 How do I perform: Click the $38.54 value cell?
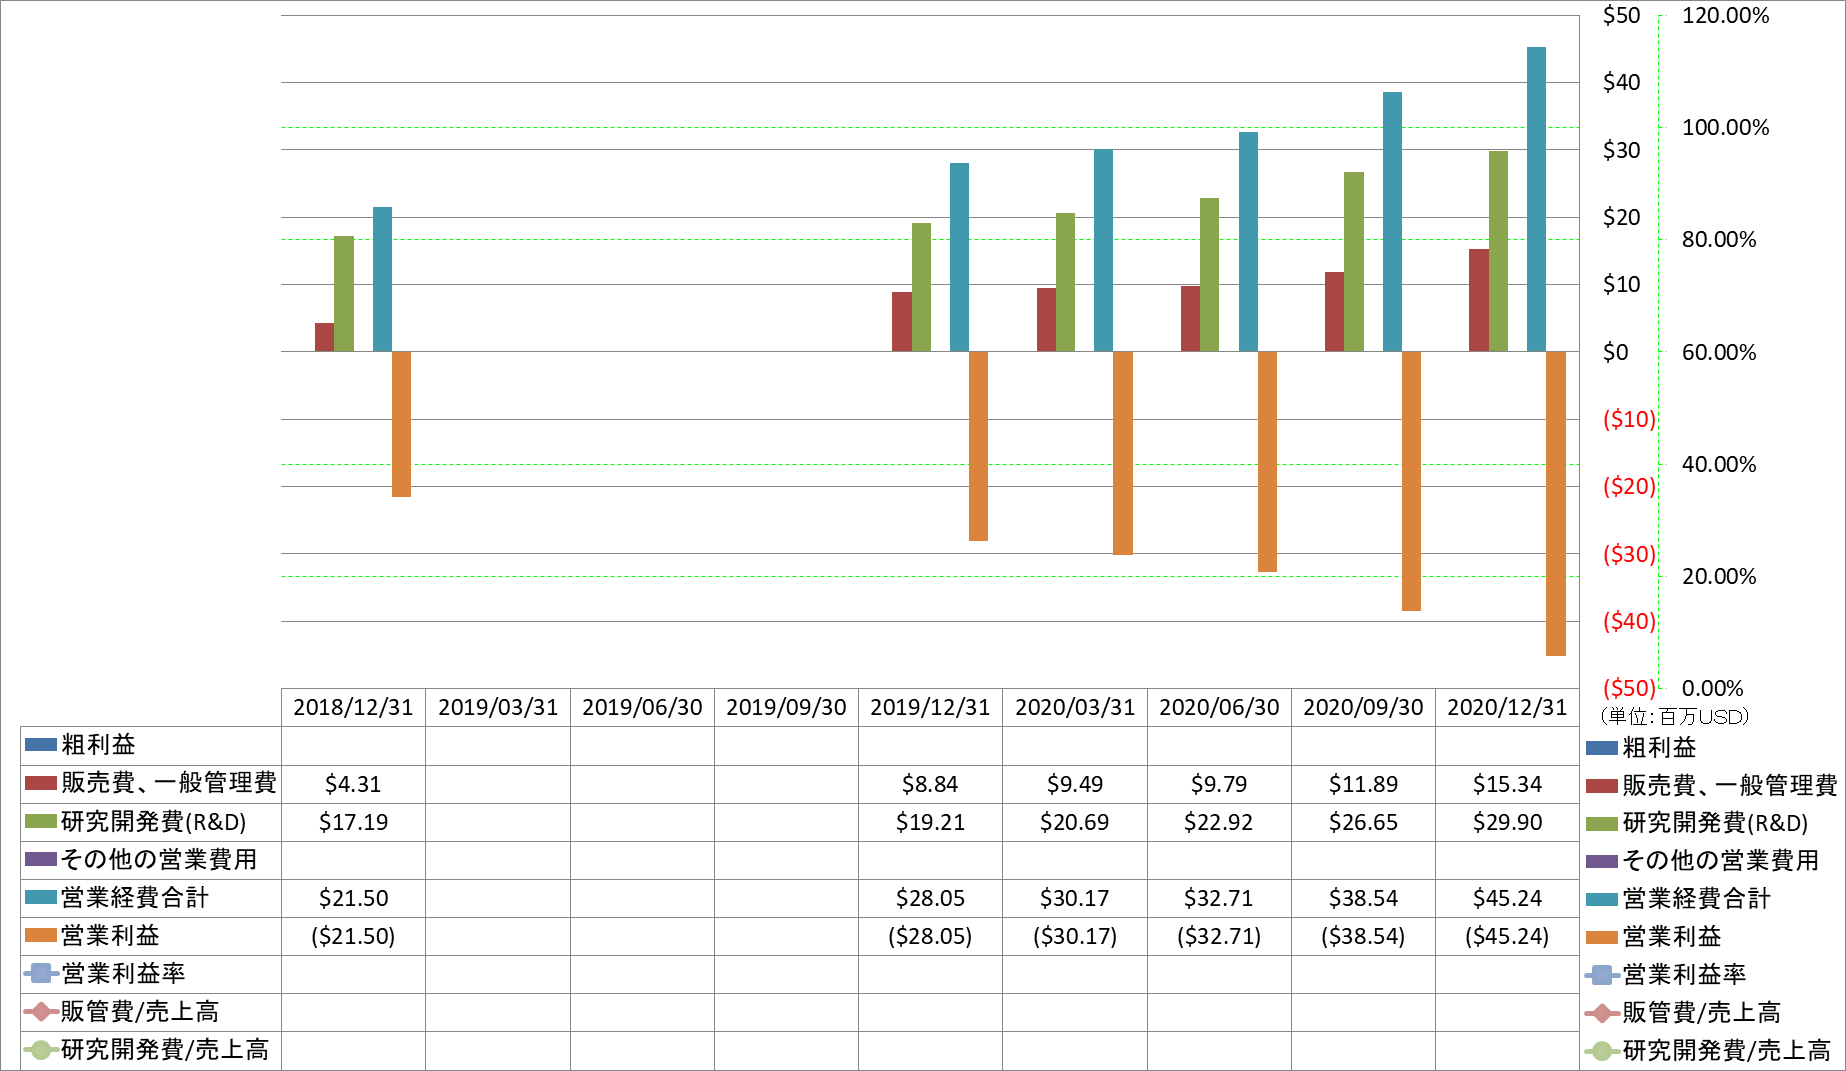(1363, 898)
